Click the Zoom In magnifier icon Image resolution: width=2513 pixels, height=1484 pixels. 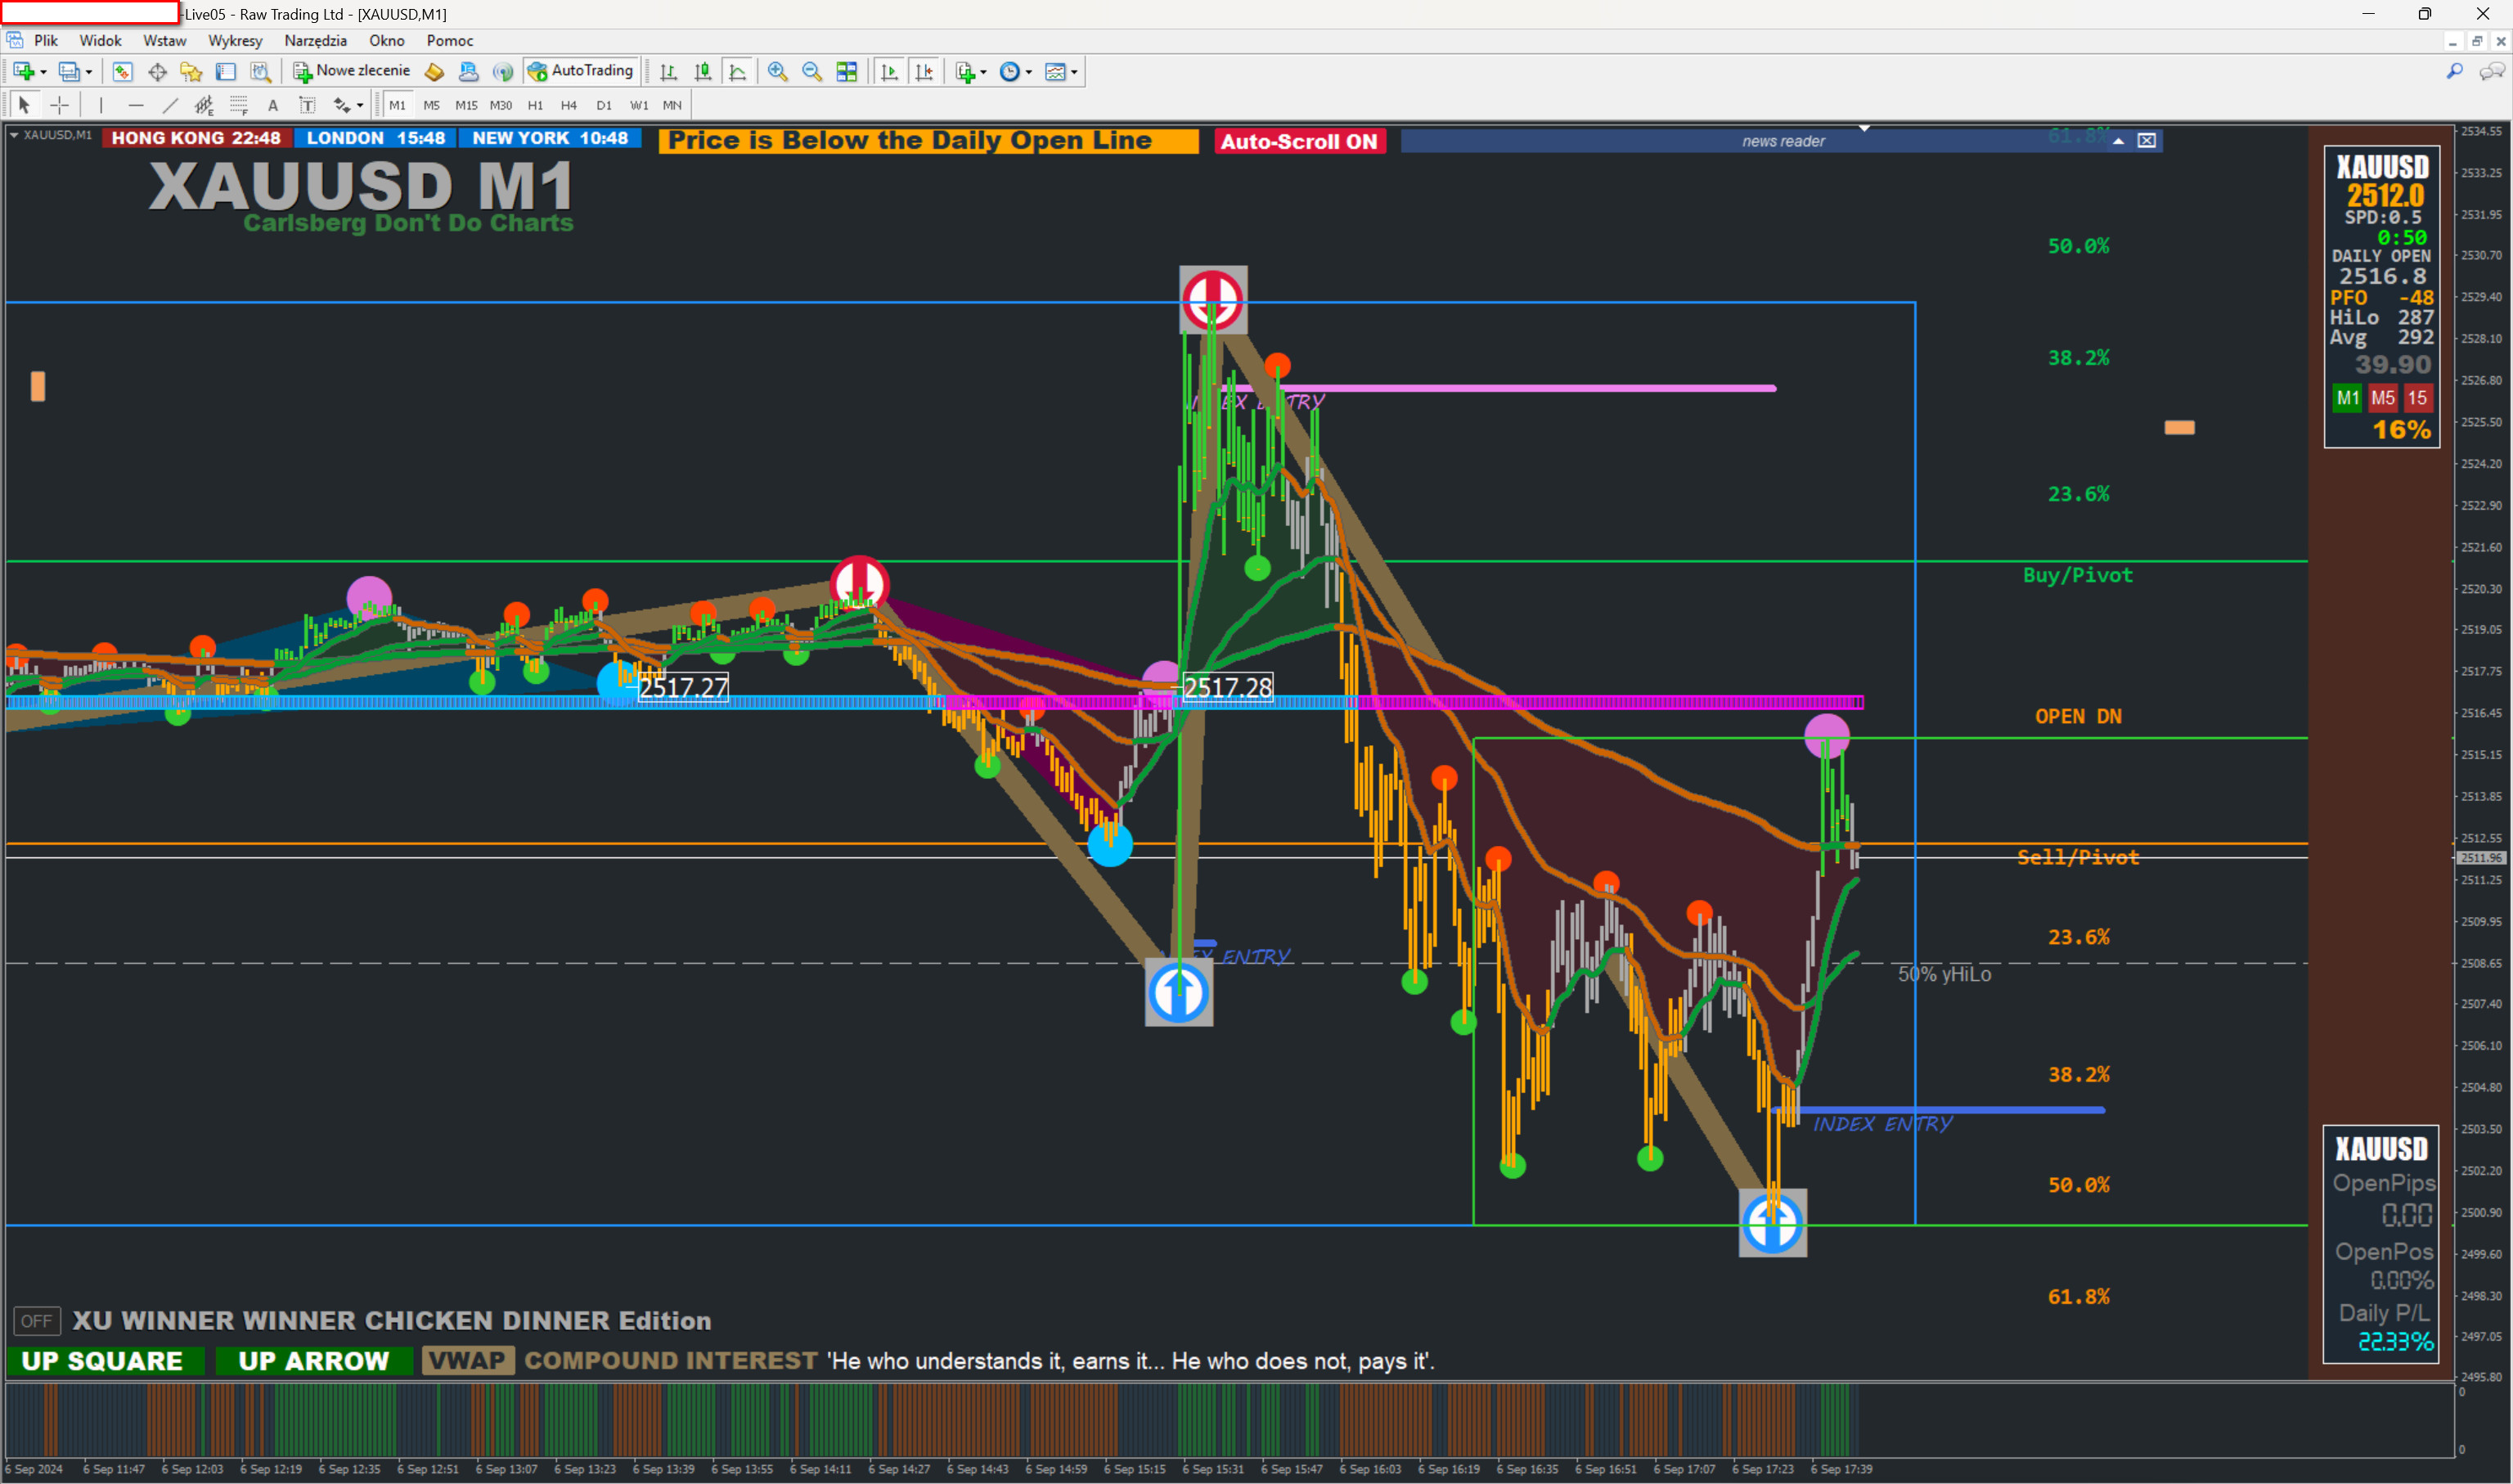[x=777, y=72]
